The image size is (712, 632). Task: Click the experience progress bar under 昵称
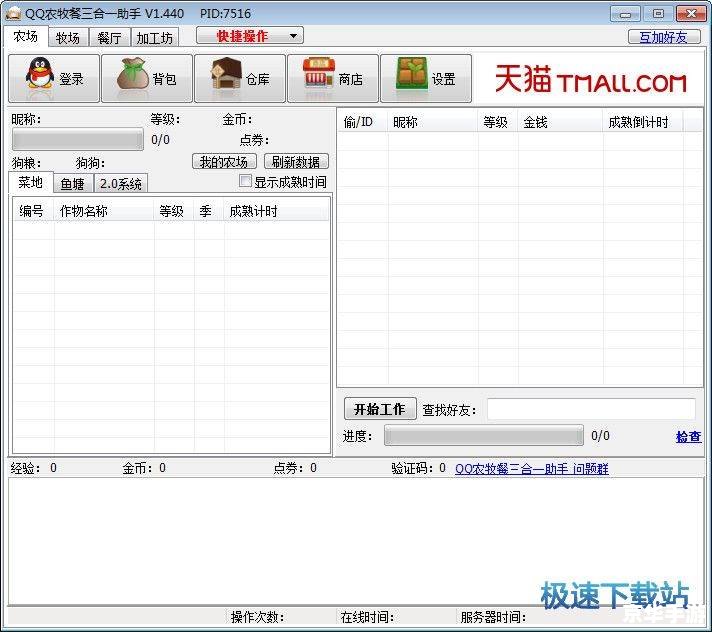78,139
